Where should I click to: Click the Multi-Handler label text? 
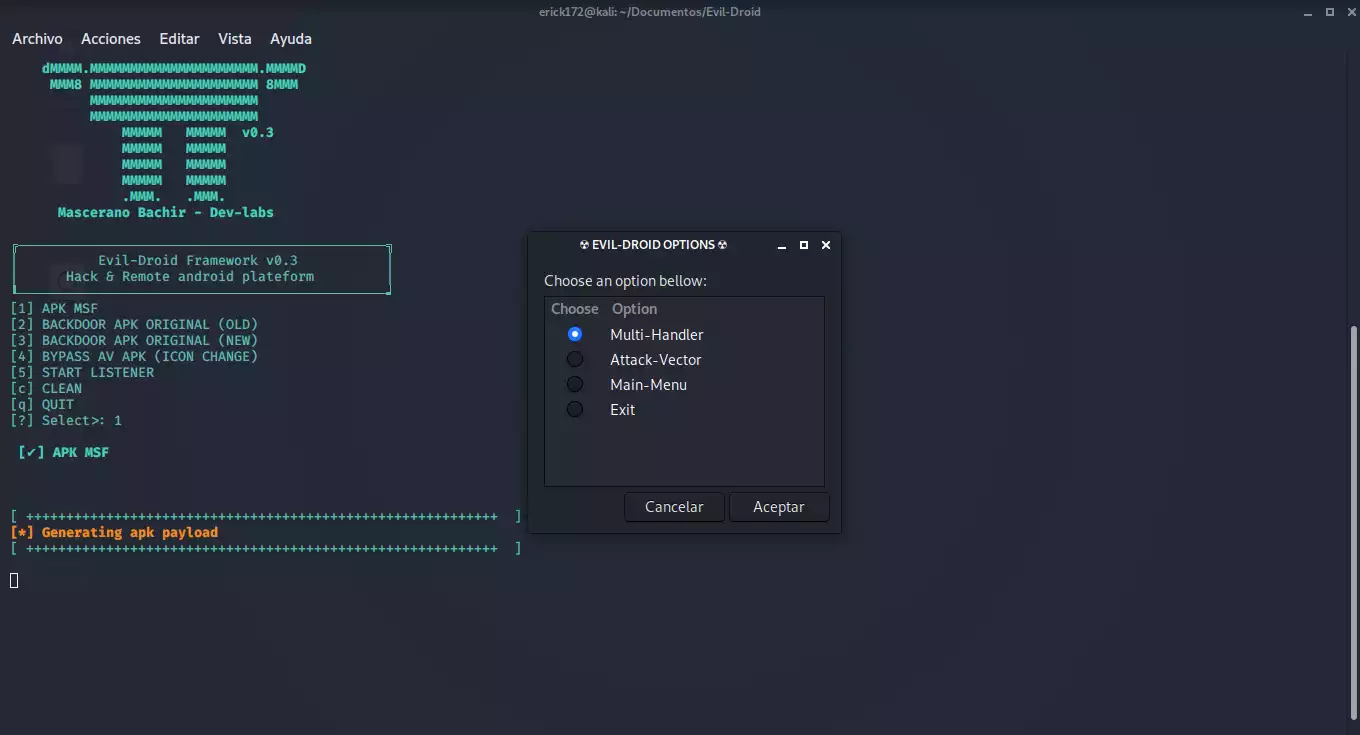(x=657, y=334)
